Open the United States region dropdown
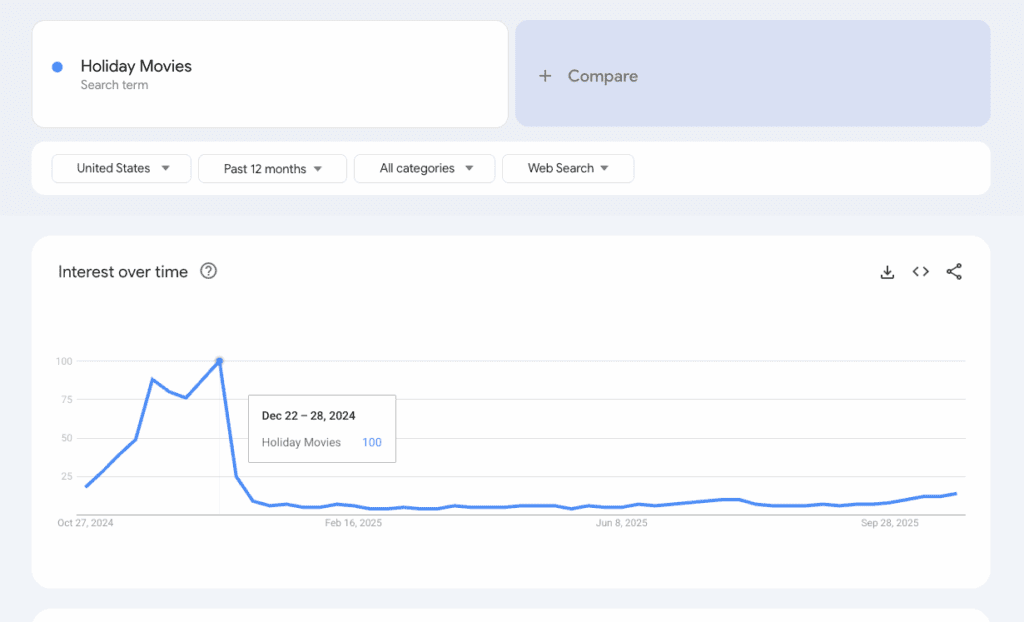 (x=121, y=168)
